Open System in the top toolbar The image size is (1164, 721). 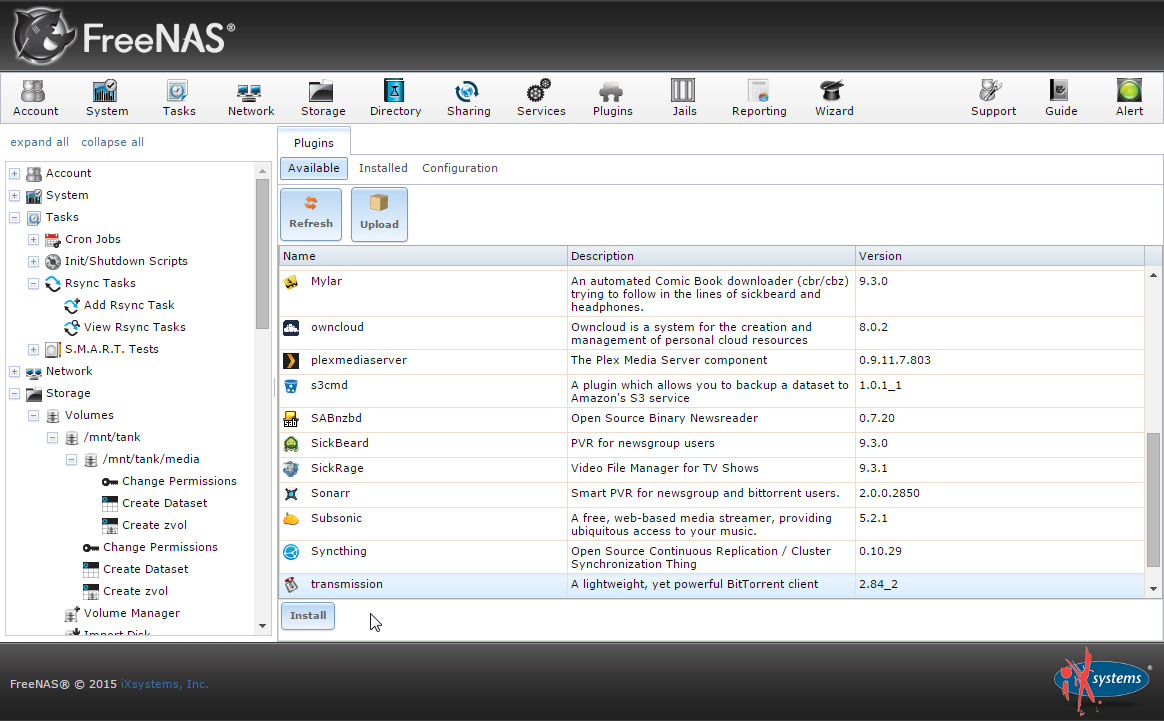(106, 98)
